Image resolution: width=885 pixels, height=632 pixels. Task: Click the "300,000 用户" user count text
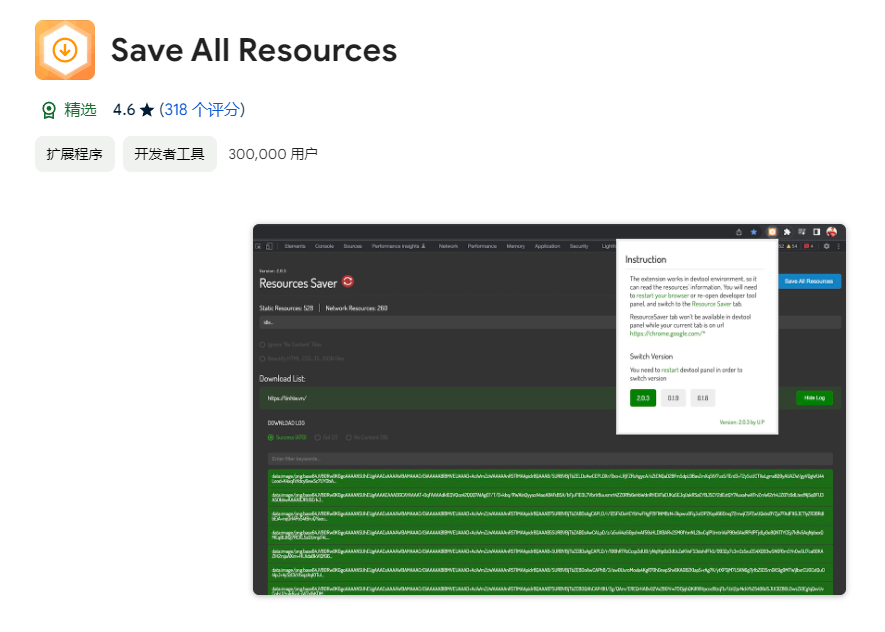(x=273, y=154)
